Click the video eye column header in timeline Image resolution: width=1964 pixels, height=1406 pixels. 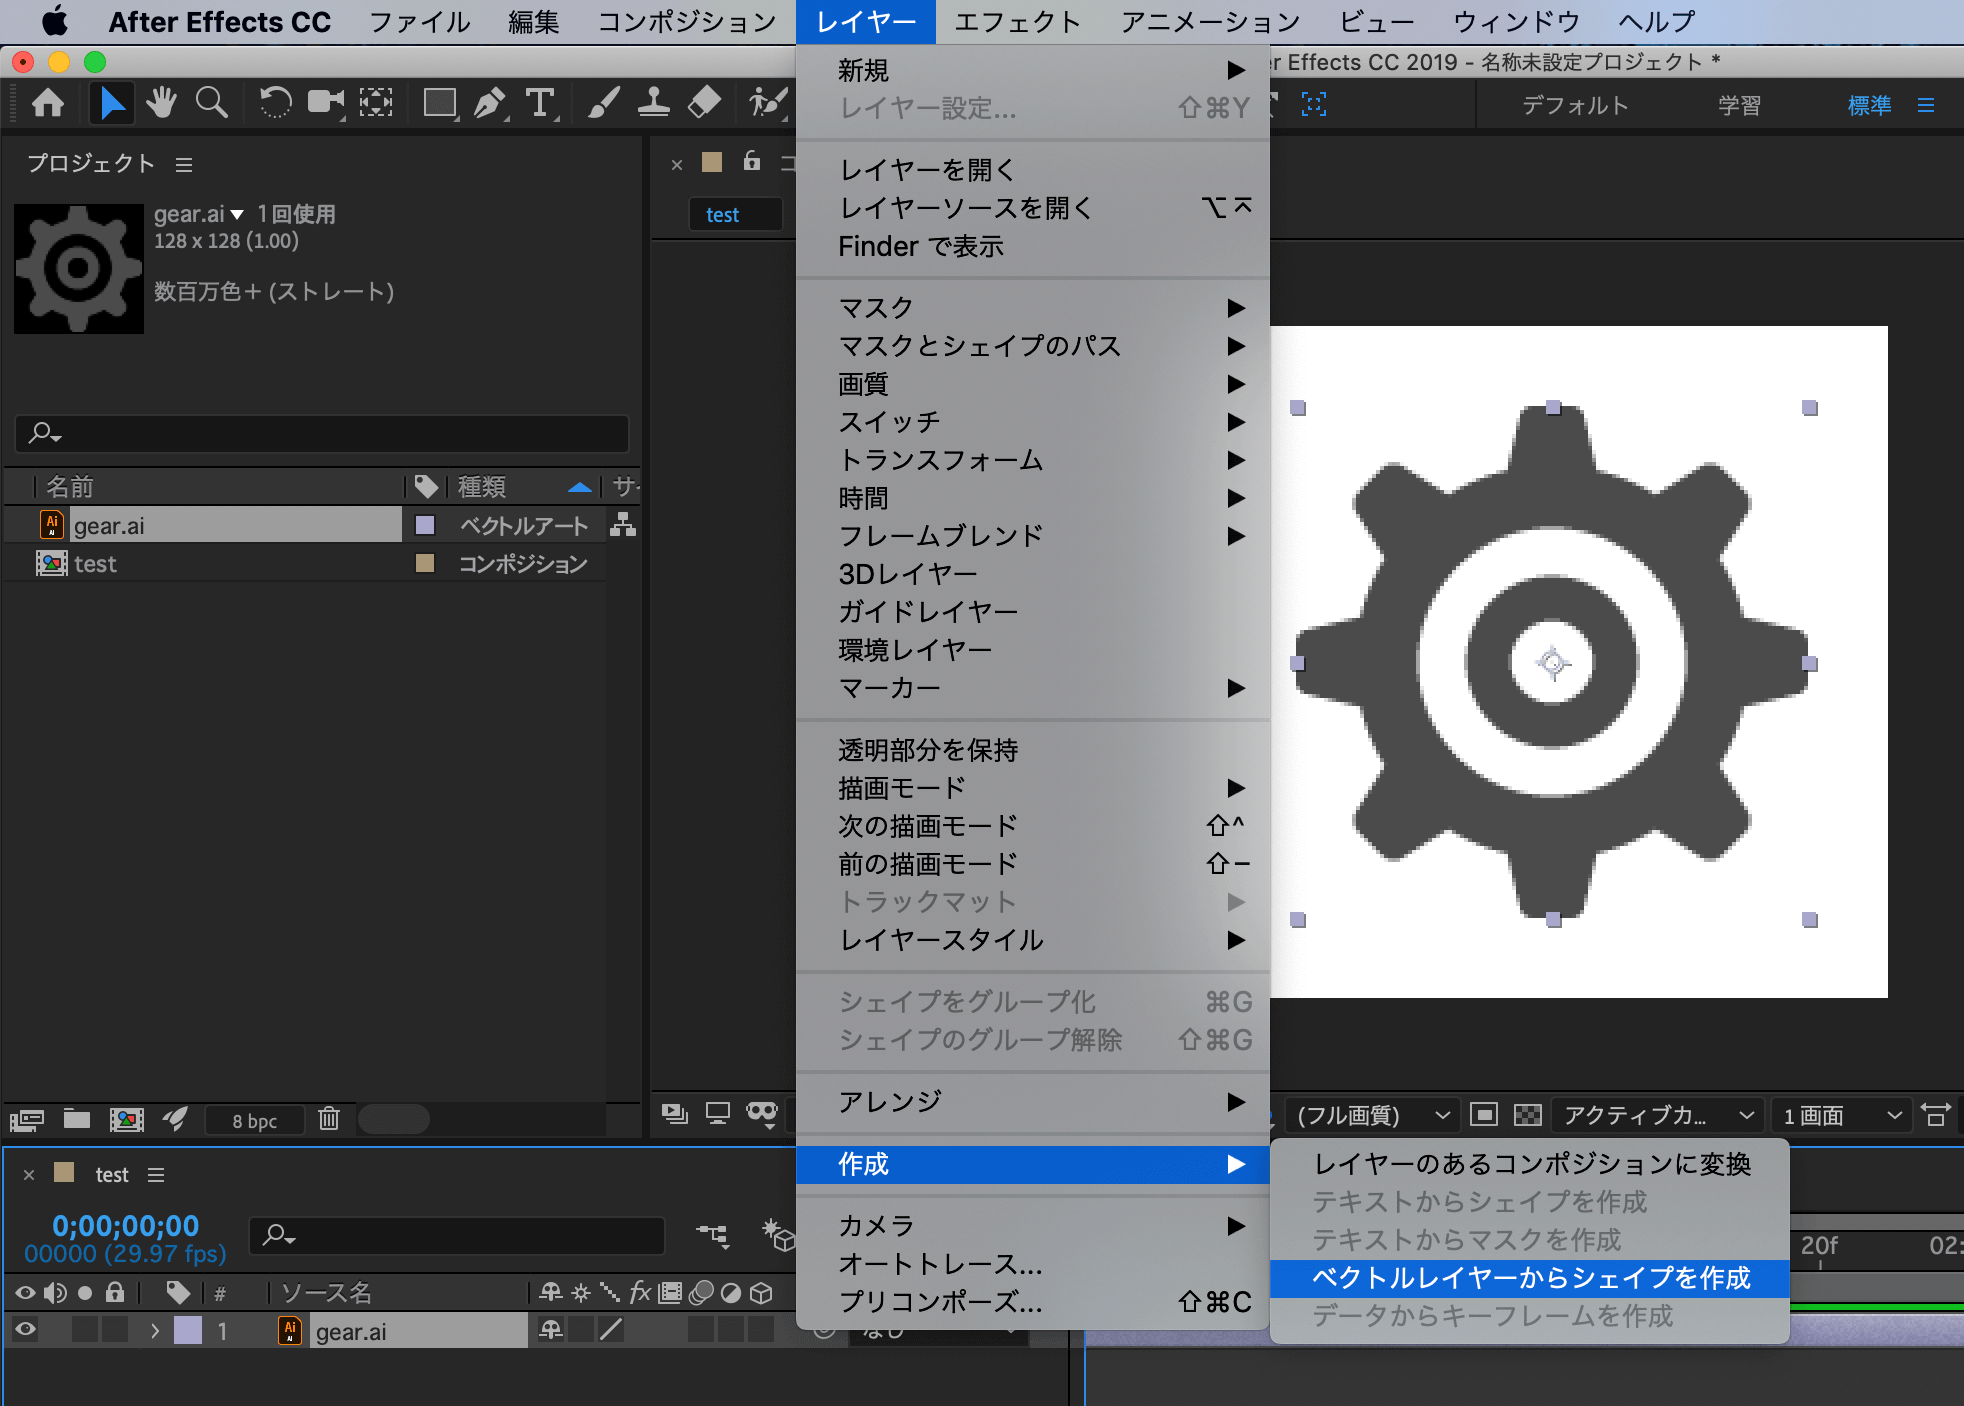coord(25,1292)
